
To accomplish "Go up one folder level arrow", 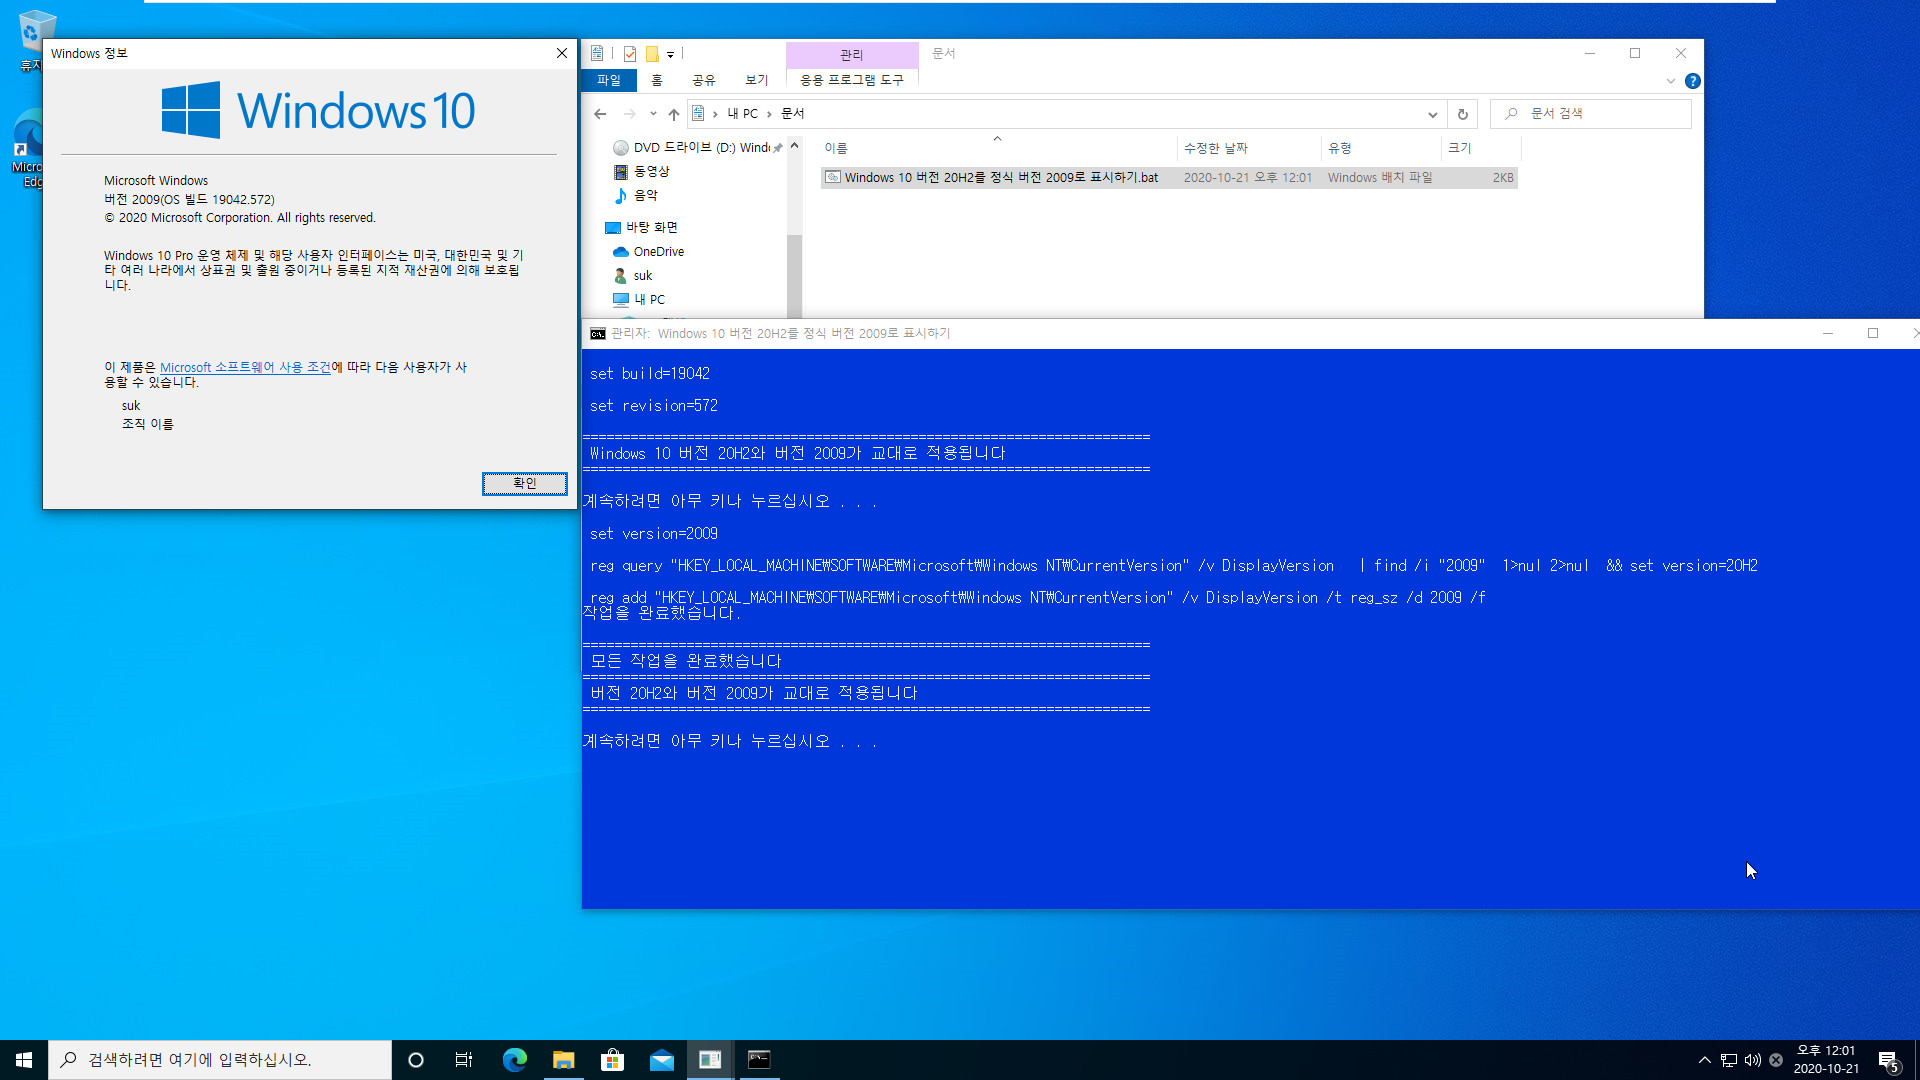I will (x=674, y=114).
